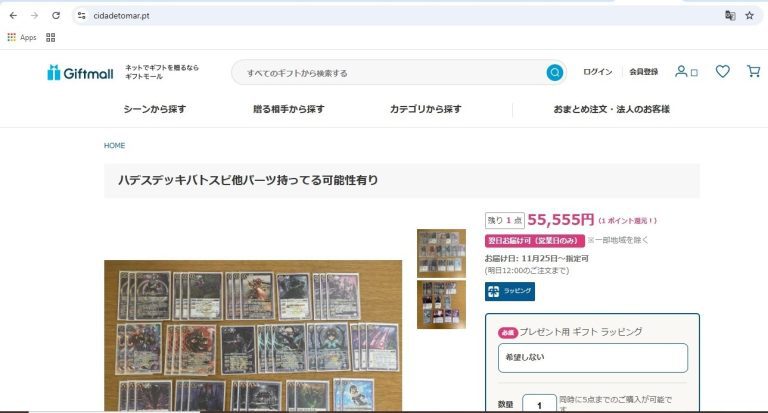Open the site info icon in the address bar
The image size is (768, 413).
pos(81,16)
